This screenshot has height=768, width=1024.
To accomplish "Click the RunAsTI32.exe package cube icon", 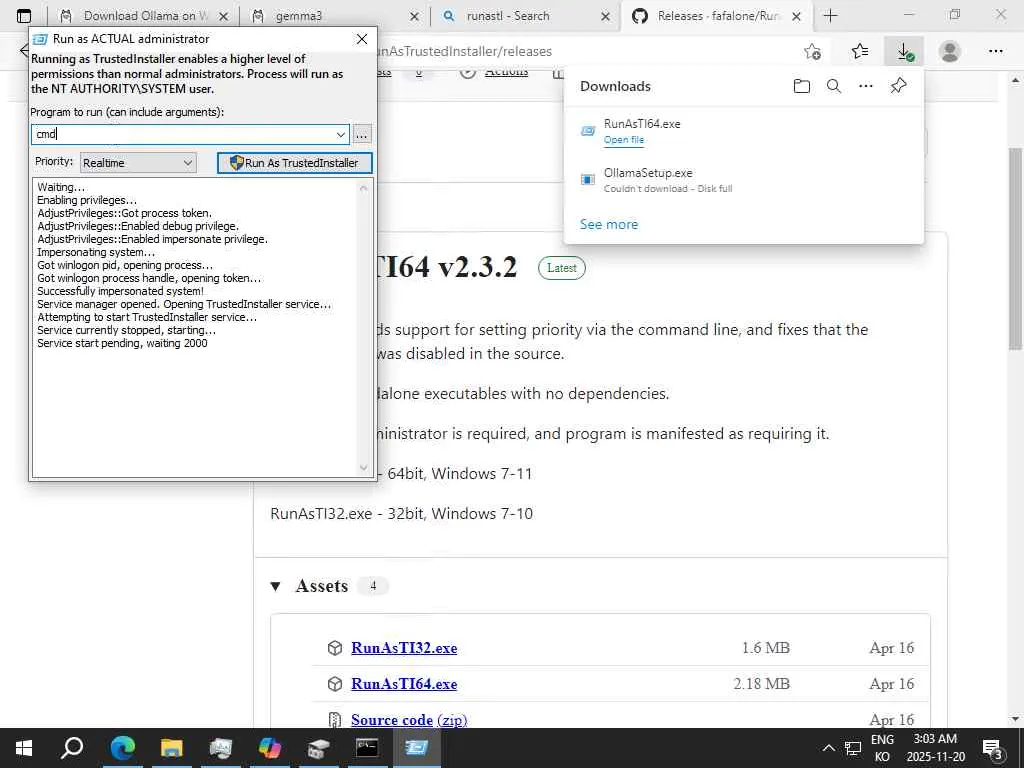I will (335, 648).
